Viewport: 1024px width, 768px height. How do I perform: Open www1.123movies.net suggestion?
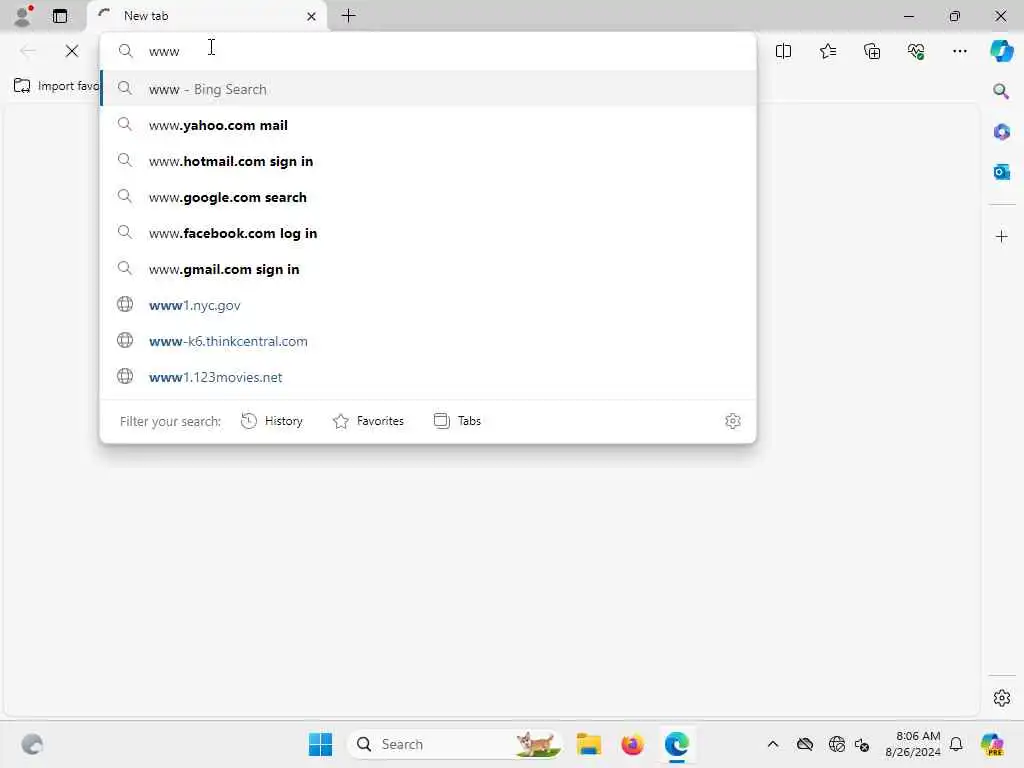tap(428, 377)
